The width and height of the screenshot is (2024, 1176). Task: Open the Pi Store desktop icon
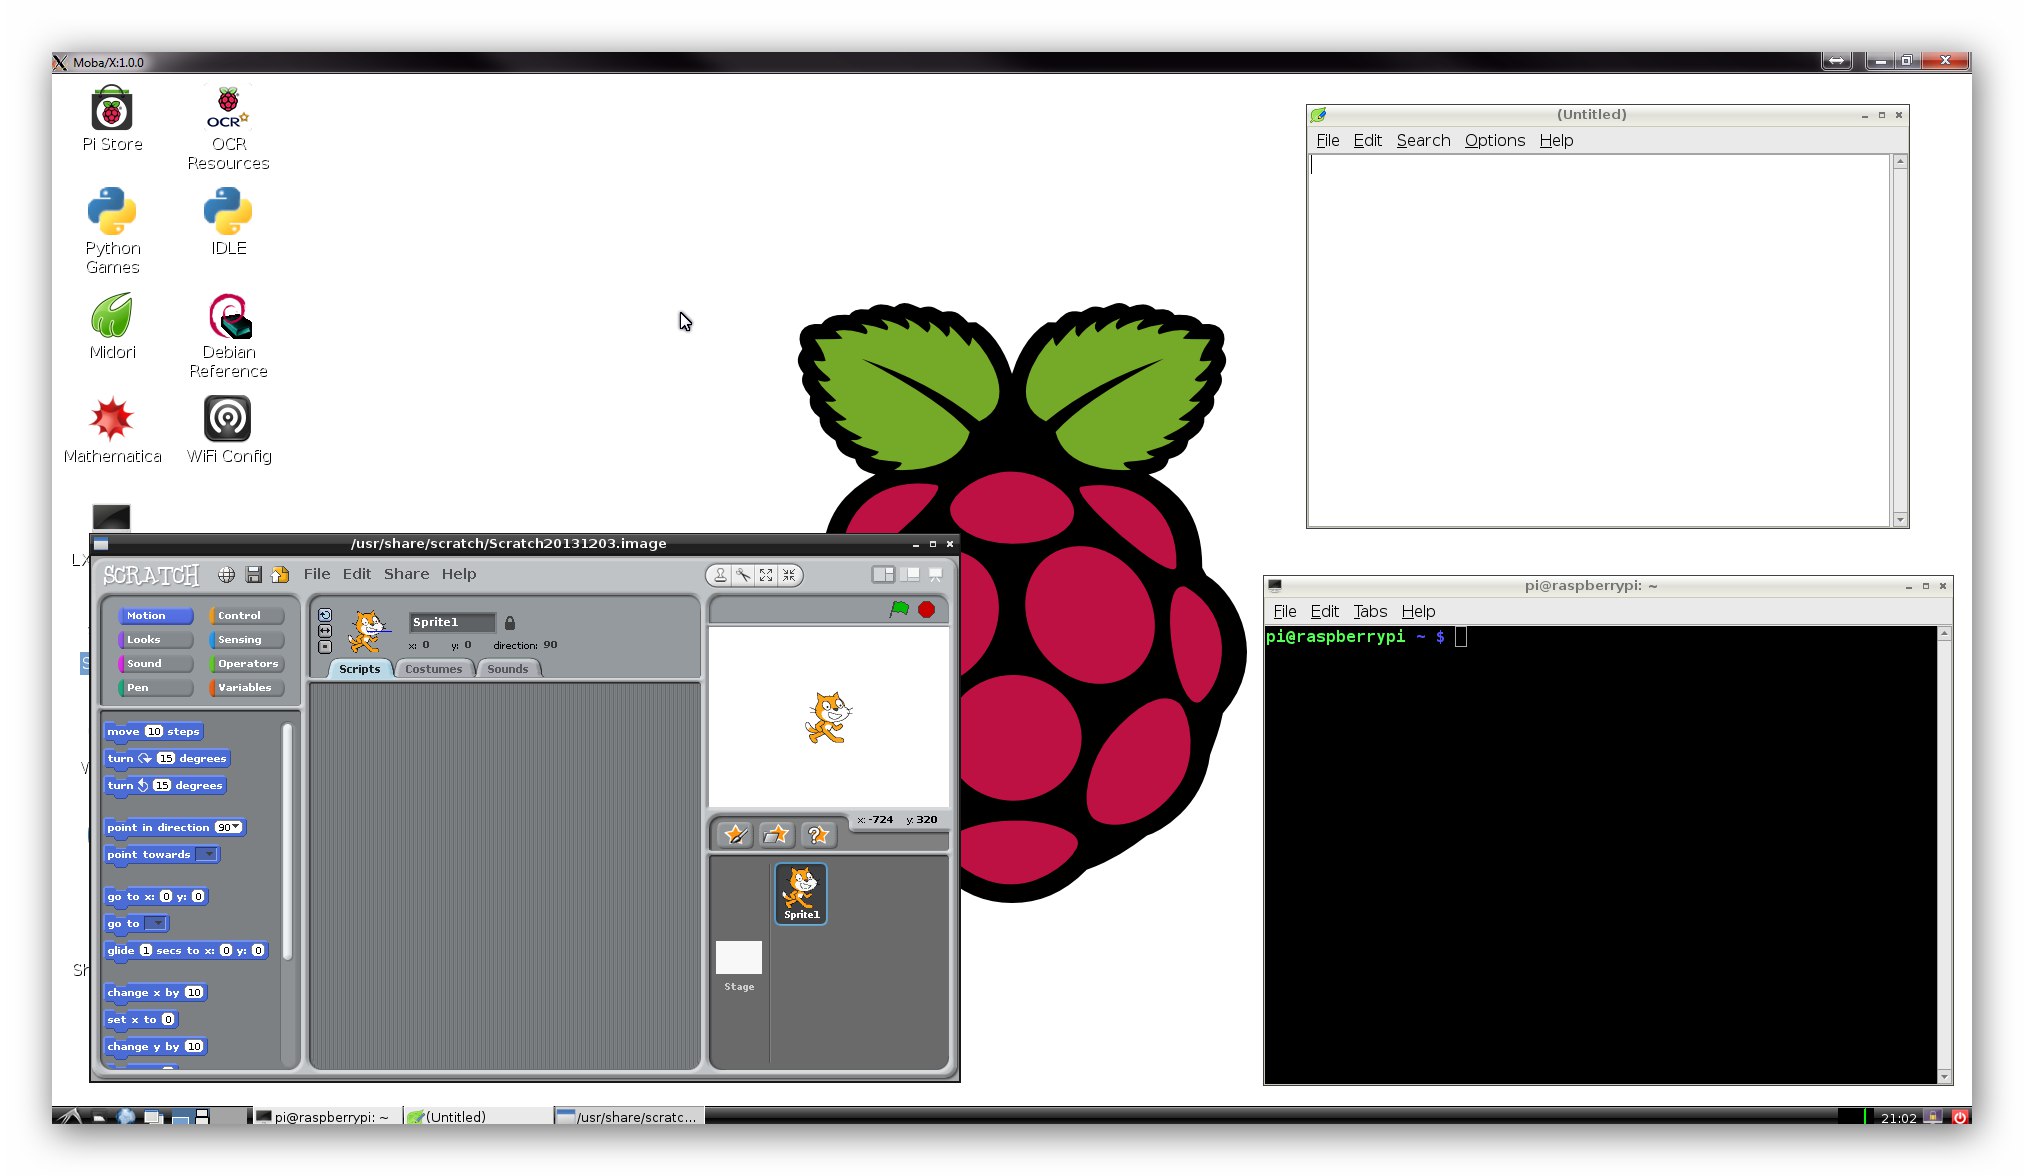[x=112, y=119]
